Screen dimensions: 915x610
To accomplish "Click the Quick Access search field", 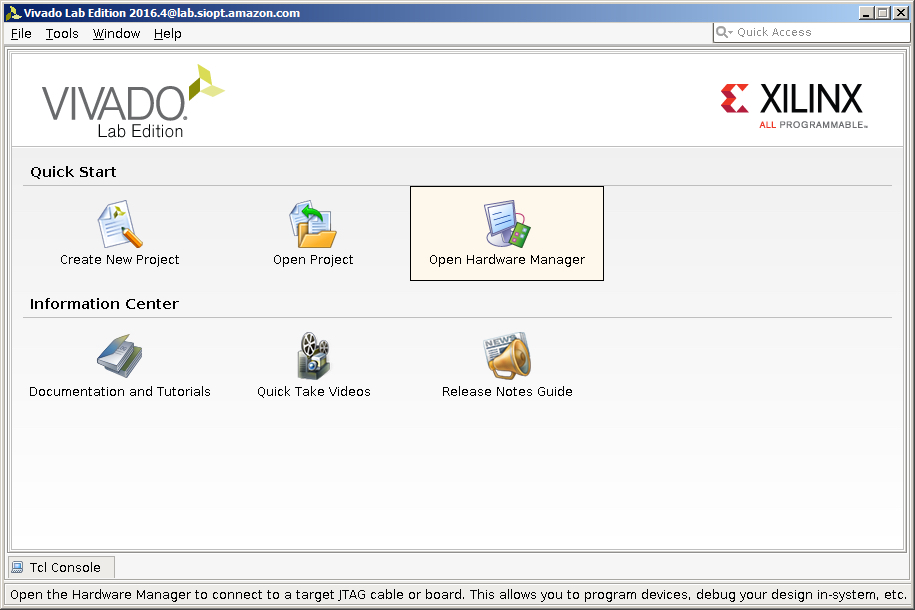I will pyautogui.click(x=811, y=32).
